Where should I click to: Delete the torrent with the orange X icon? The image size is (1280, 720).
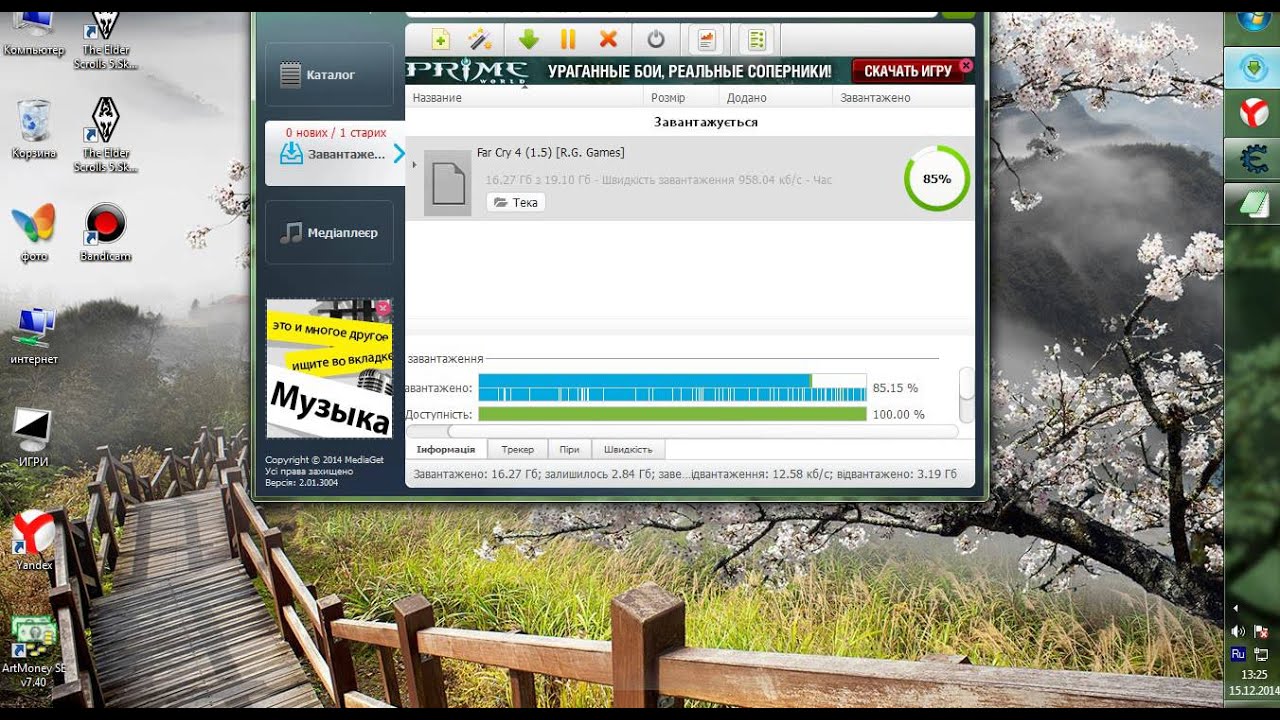pos(608,40)
